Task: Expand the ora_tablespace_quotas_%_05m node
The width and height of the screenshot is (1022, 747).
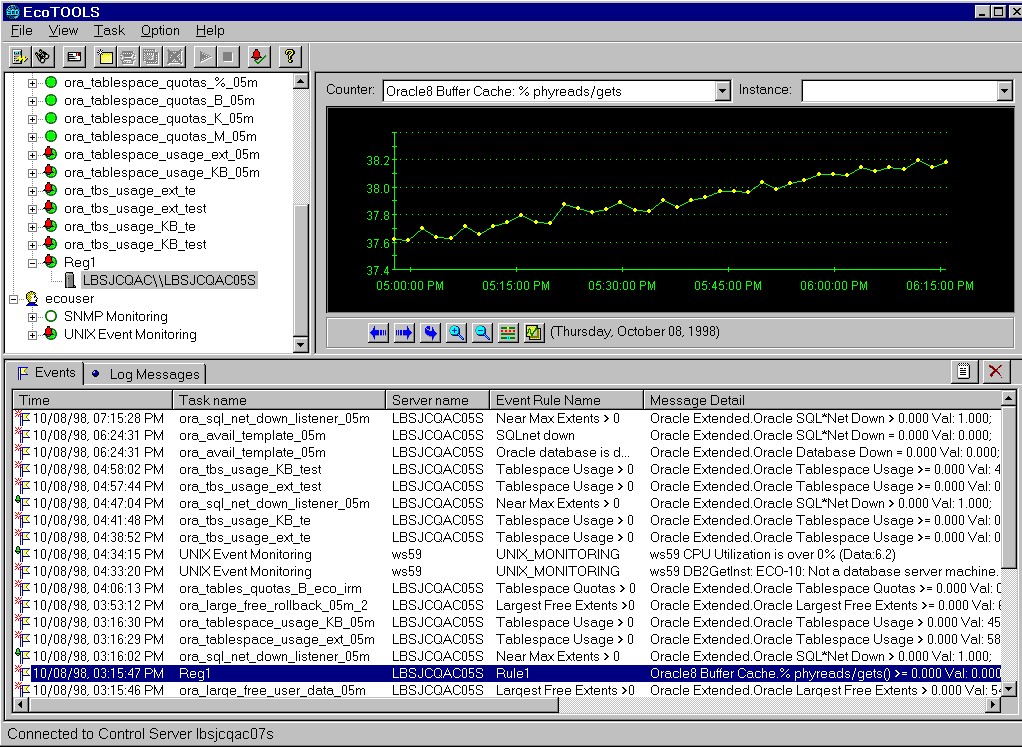Action: pyautogui.click(x=32, y=83)
